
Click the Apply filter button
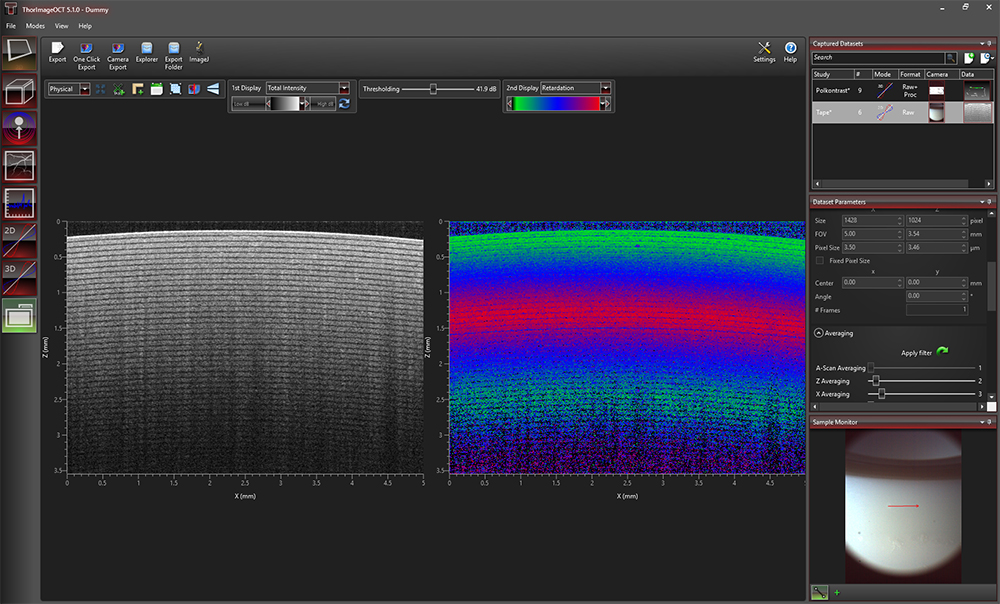tap(941, 352)
